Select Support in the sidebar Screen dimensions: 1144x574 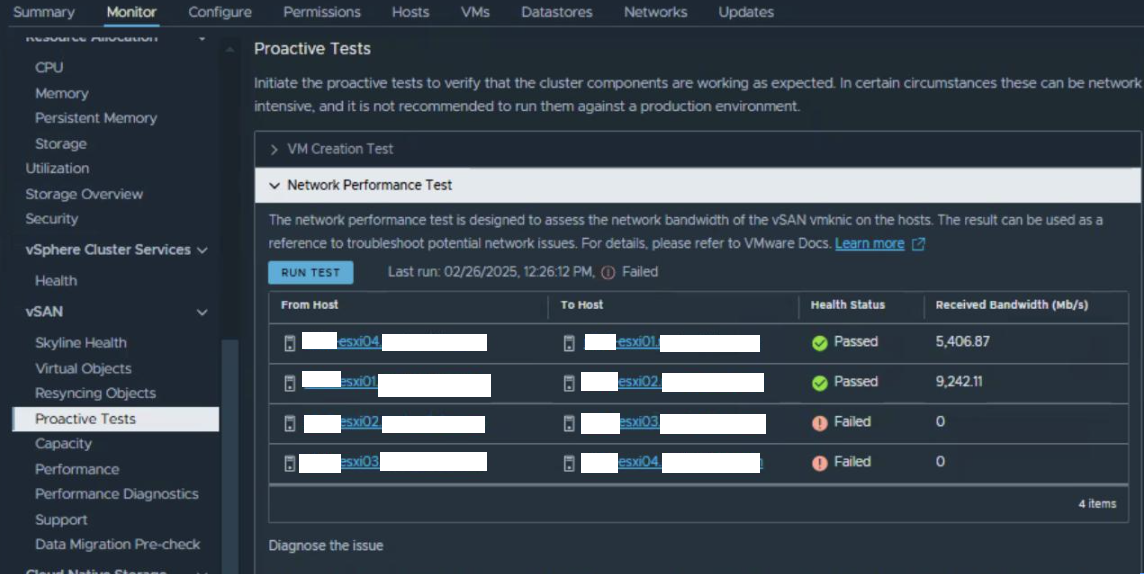coord(61,520)
